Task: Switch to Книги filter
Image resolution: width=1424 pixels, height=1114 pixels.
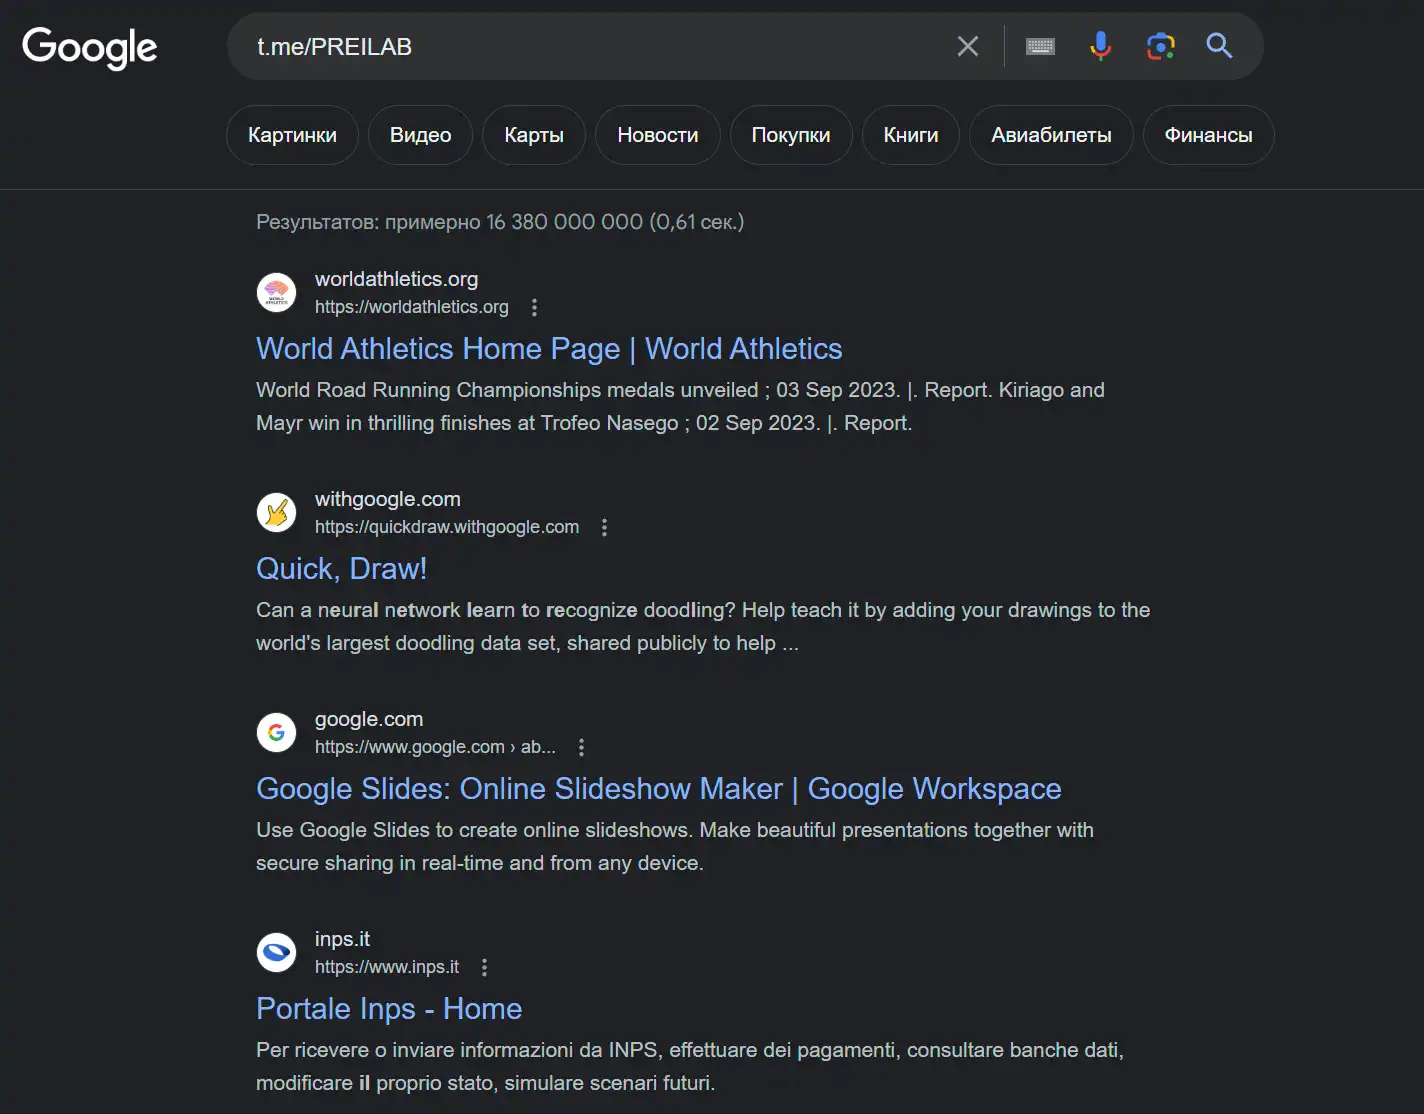Action: point(911,135)
